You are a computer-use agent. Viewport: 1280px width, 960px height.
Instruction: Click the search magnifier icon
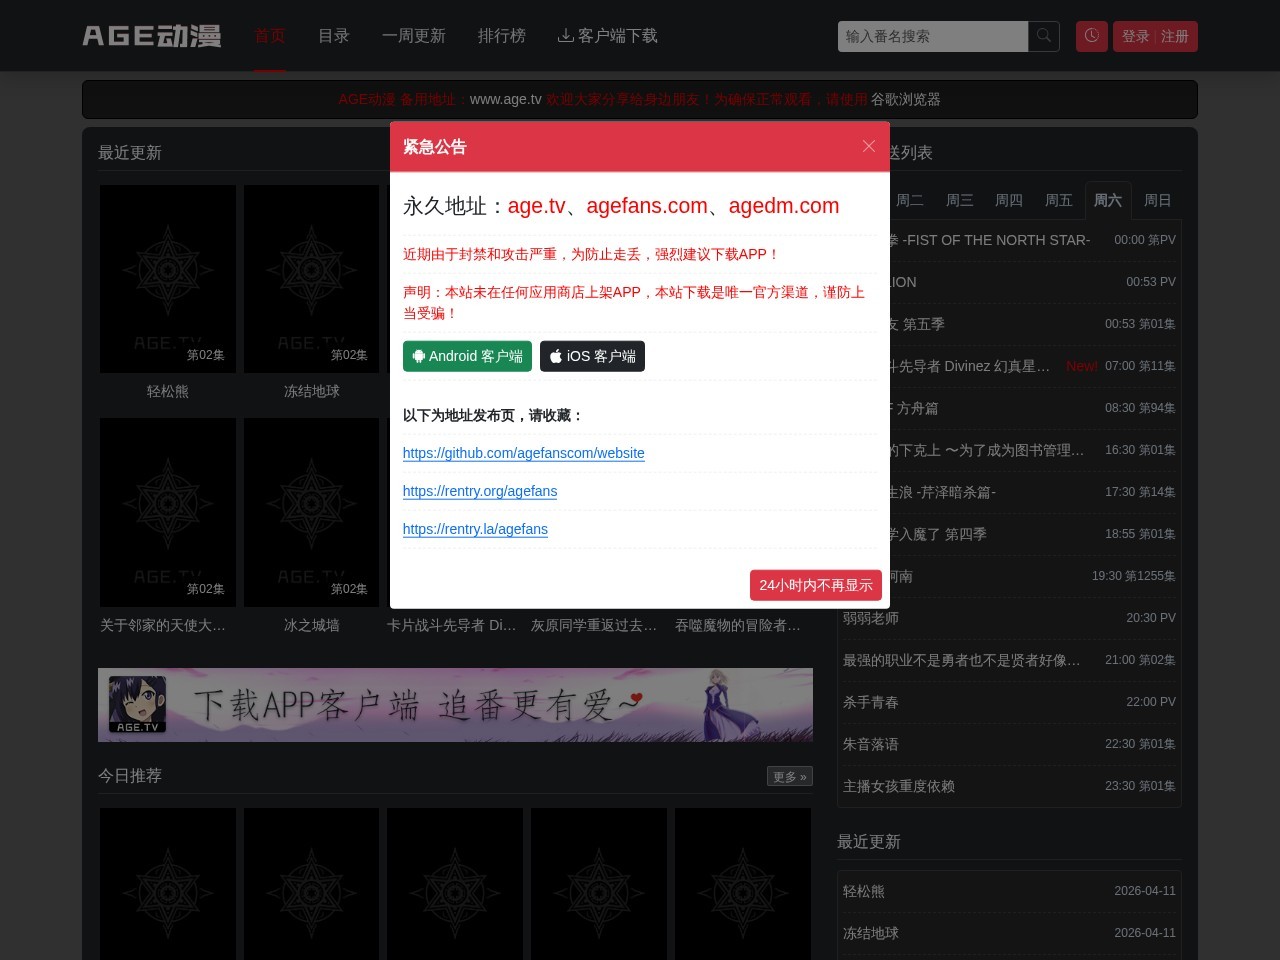1043,36
